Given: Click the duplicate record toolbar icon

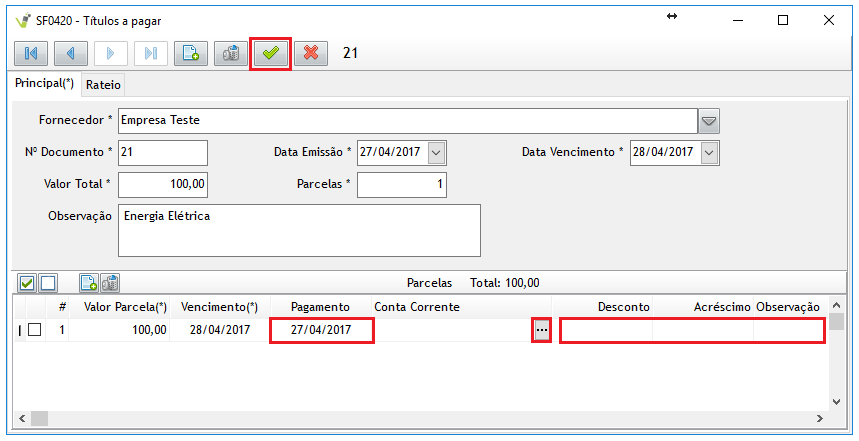Looking at the screenshot, I should coord(230,54).
